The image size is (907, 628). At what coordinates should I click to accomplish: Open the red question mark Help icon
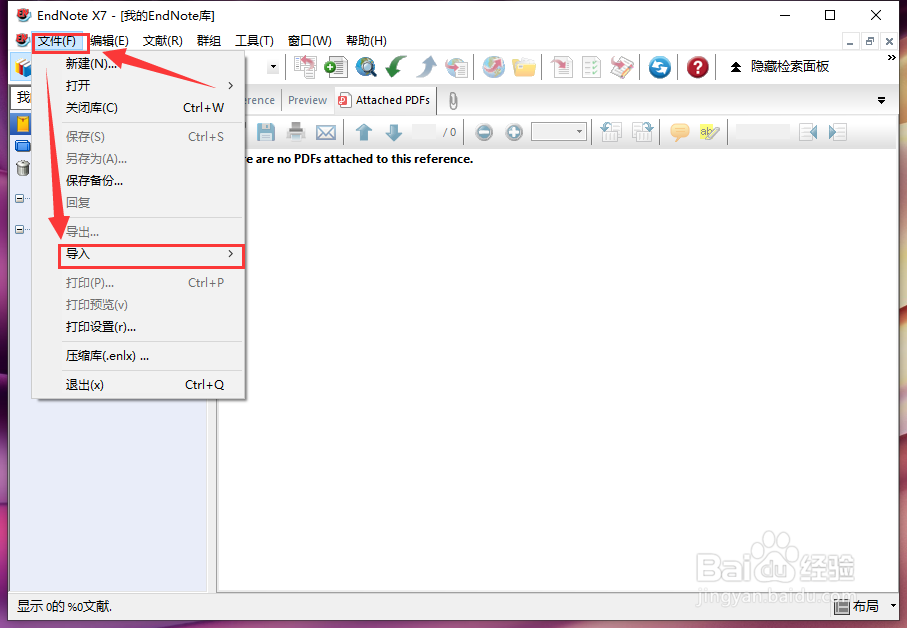coord(698,67)
